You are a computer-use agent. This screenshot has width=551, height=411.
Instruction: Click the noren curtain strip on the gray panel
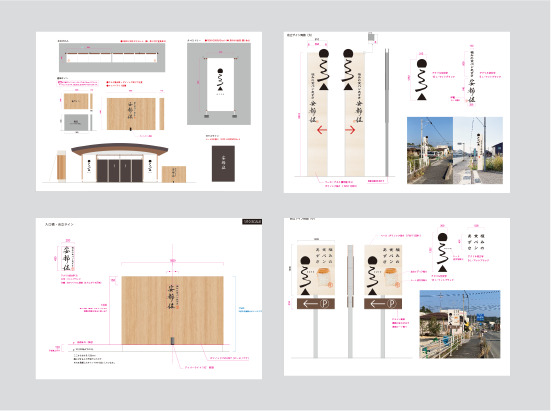tap(112, 58)
